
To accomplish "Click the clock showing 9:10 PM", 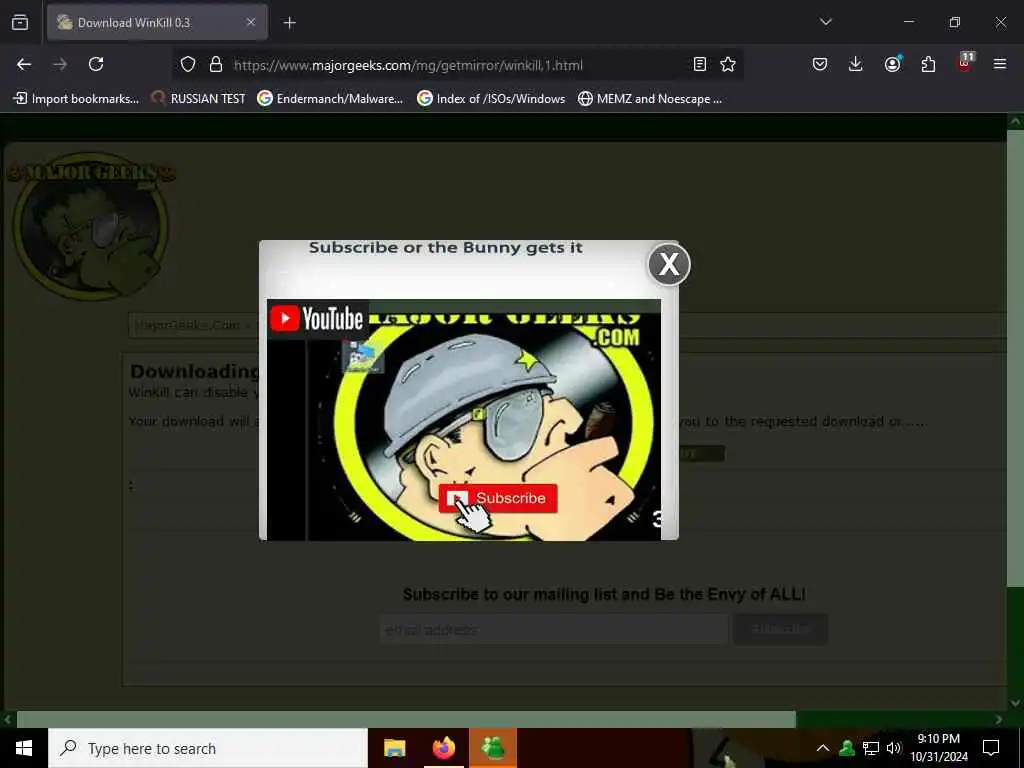I will (x=939, y=748).
